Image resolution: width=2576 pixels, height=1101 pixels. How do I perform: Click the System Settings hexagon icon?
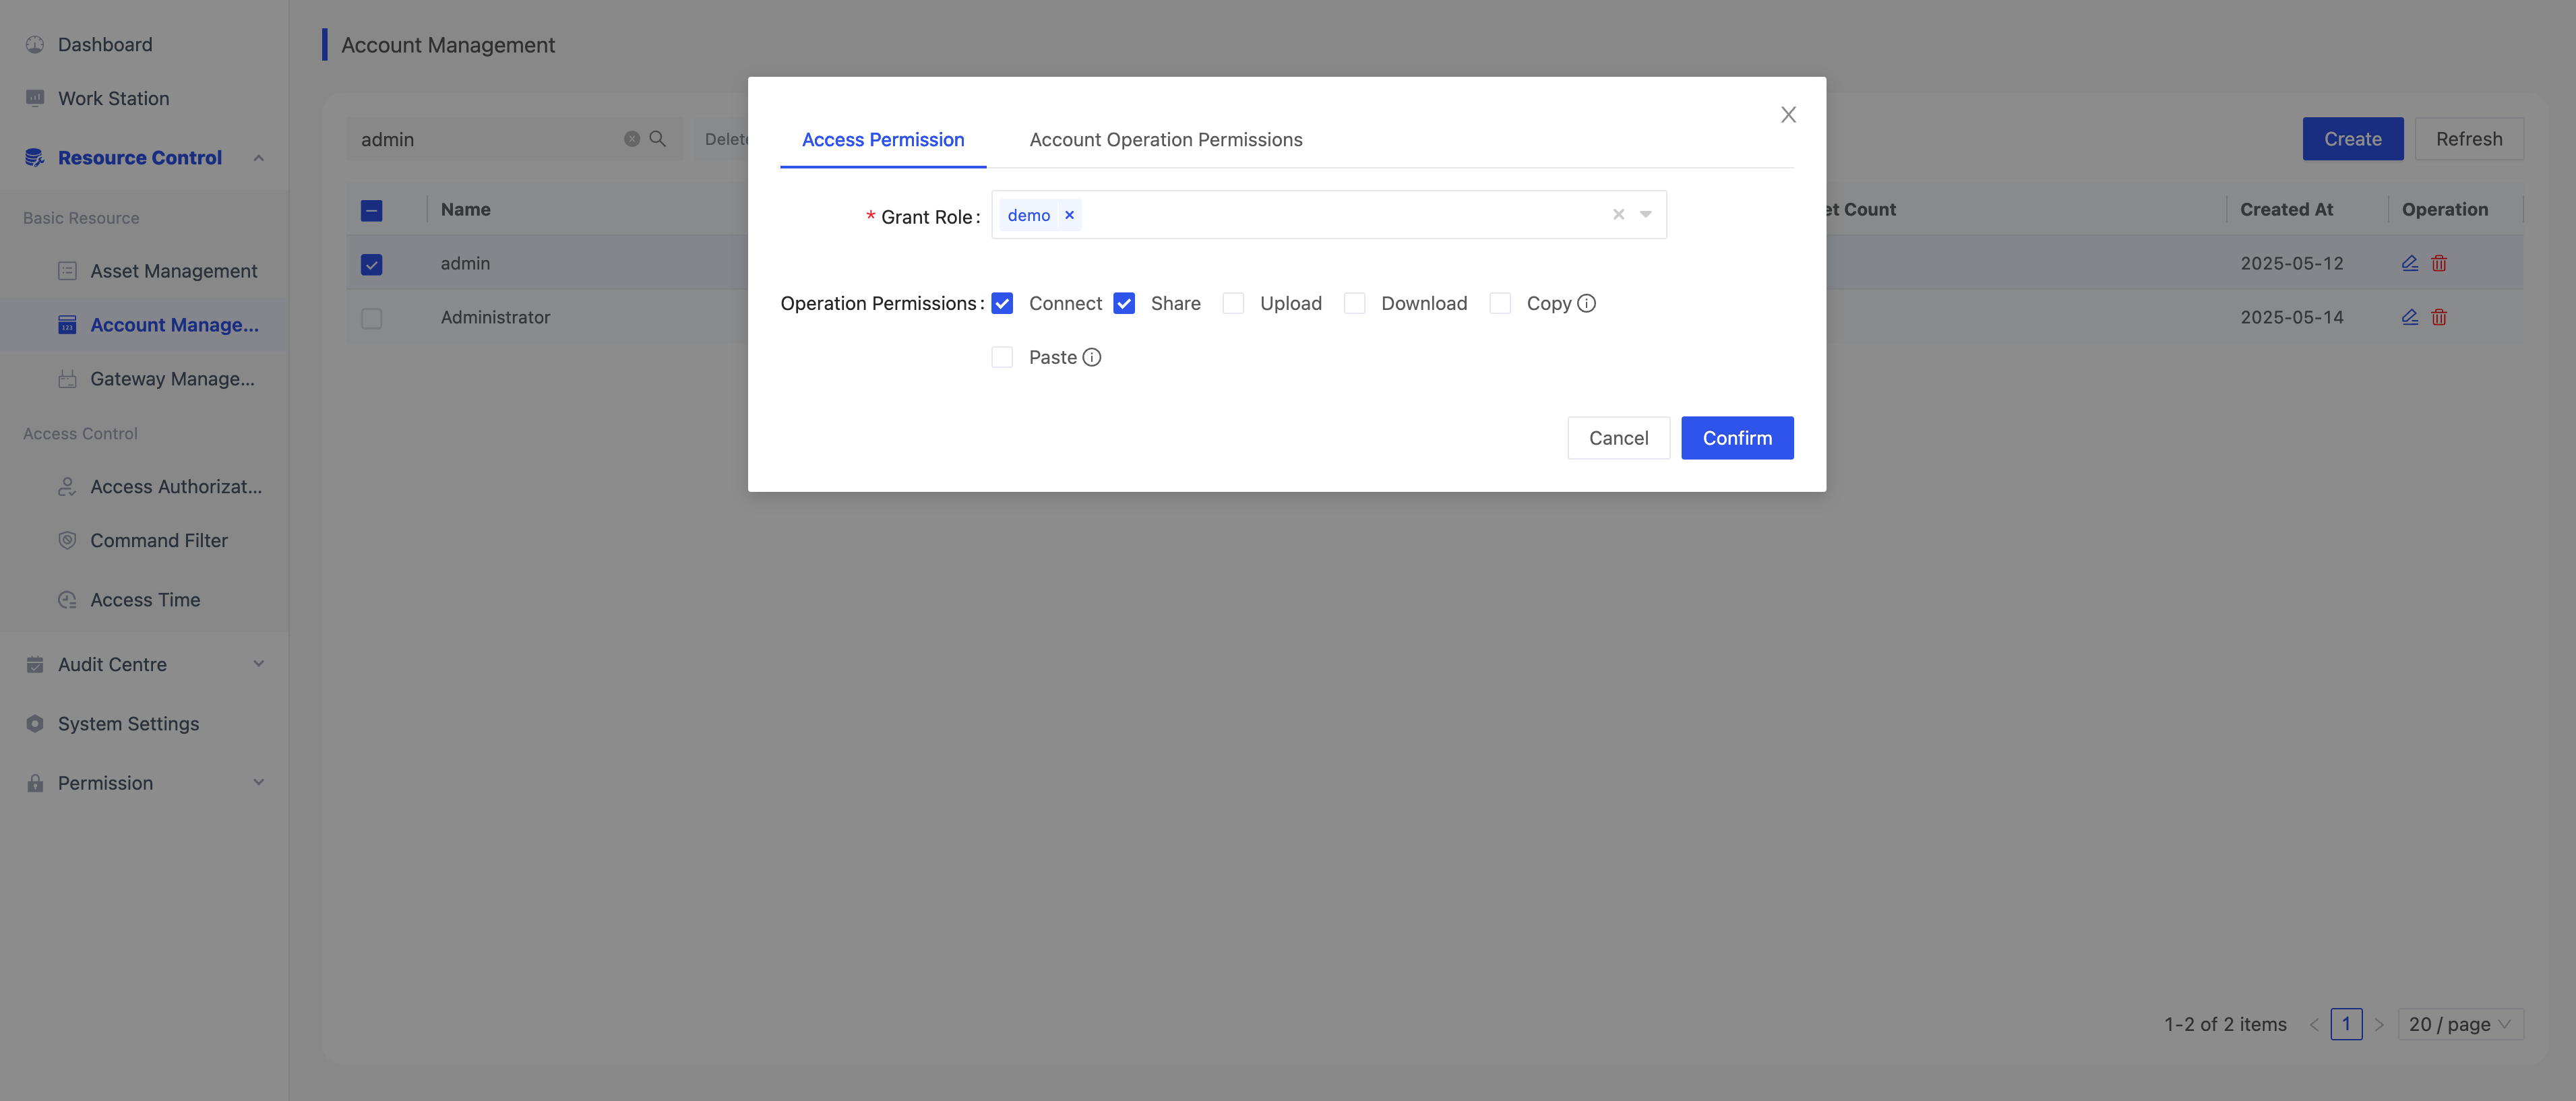(x=35, y=723)
